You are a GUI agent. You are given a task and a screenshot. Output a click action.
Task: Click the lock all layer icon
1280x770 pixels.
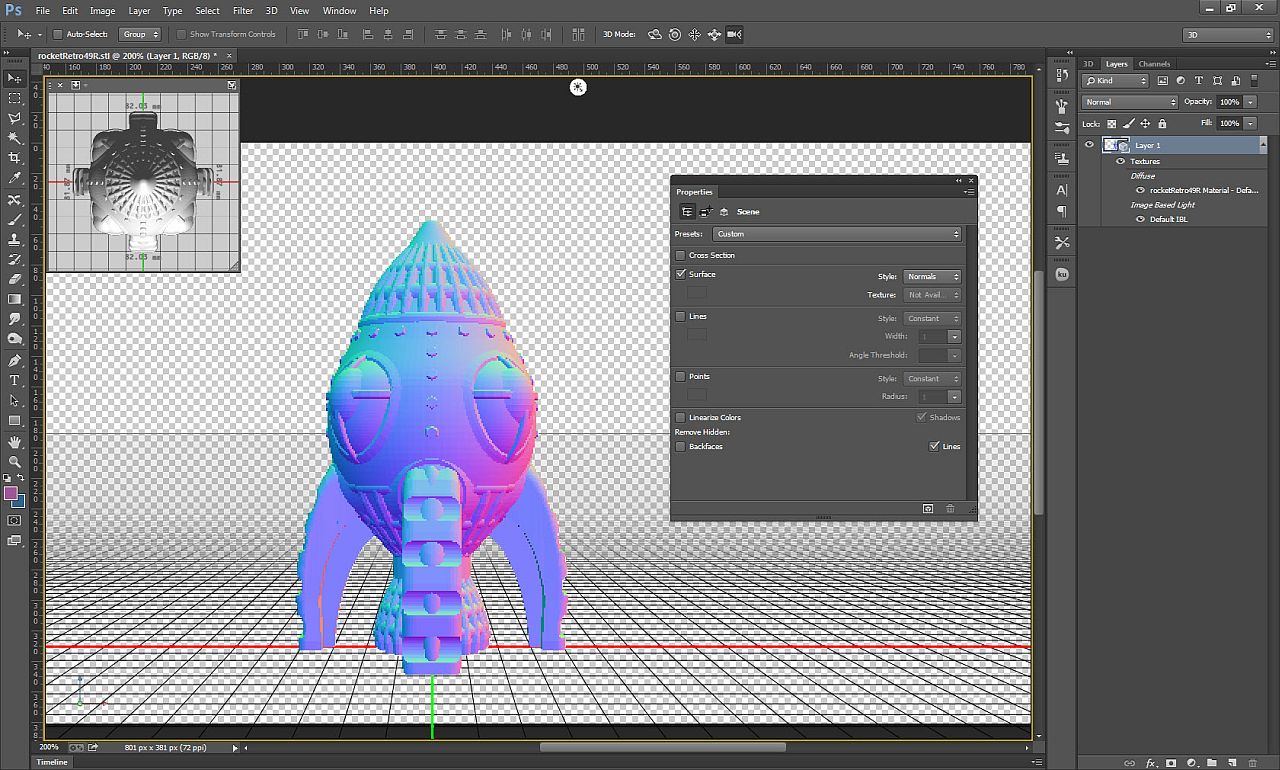[1162, 124]
